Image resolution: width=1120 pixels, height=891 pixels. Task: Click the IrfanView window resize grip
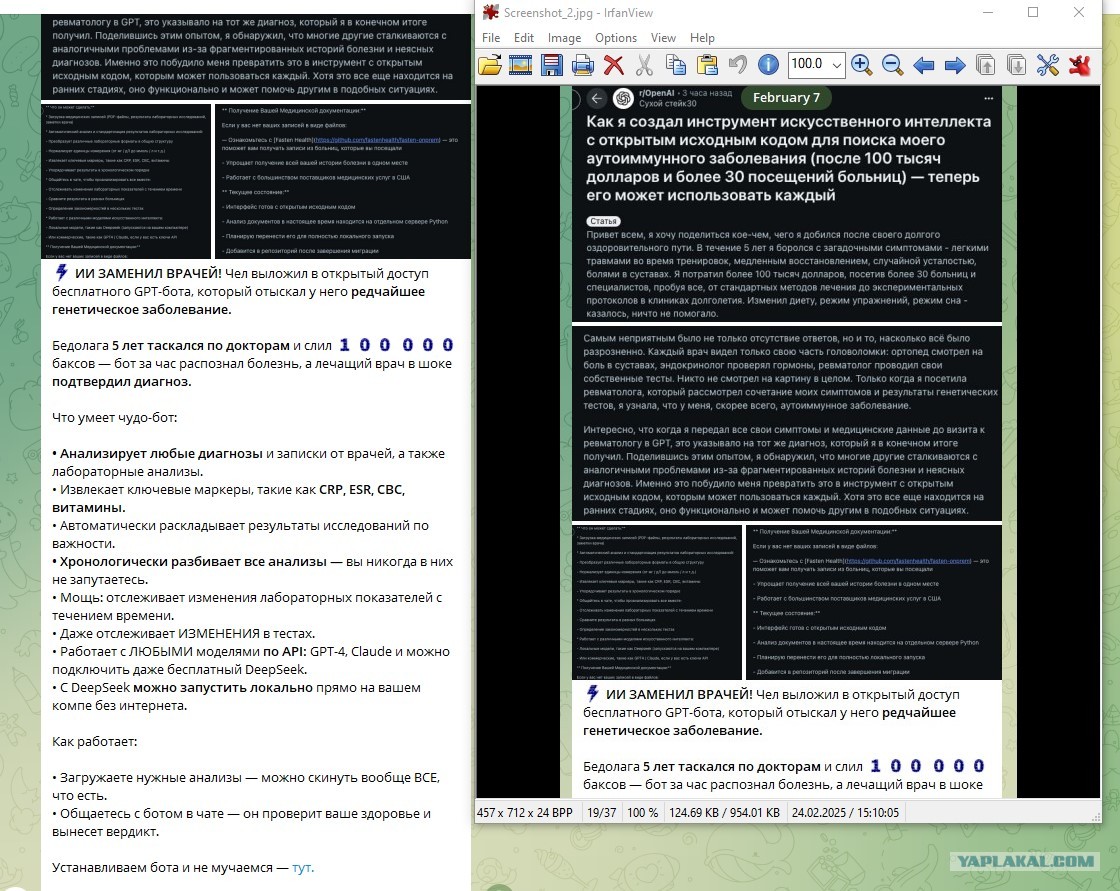[x=1095, y=817]
